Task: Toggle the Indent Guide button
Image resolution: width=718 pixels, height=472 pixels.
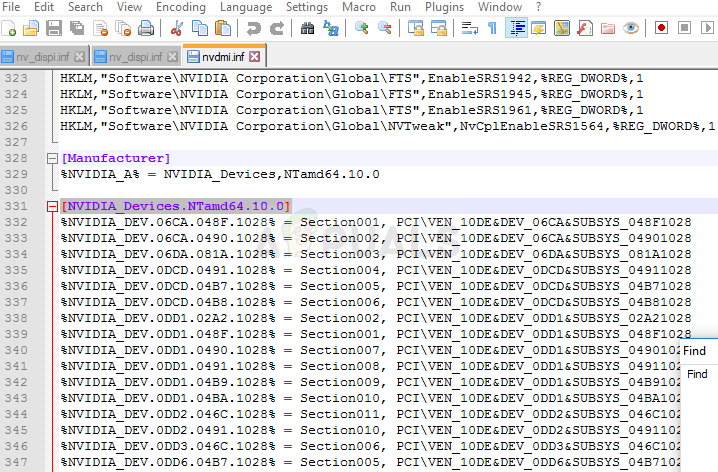Action: click(516, 28)
